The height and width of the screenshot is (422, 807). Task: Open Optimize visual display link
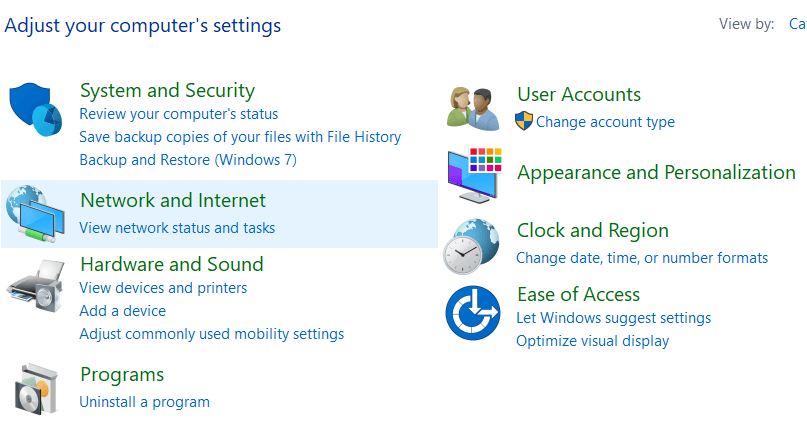[592, 341]
